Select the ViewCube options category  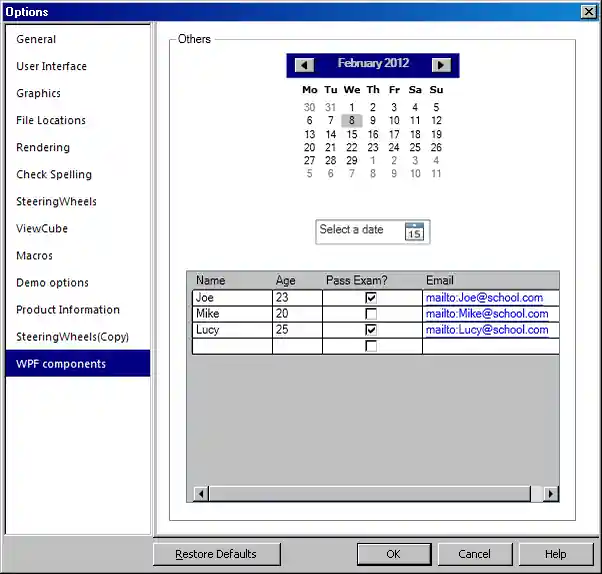click(x=42, y=229)
